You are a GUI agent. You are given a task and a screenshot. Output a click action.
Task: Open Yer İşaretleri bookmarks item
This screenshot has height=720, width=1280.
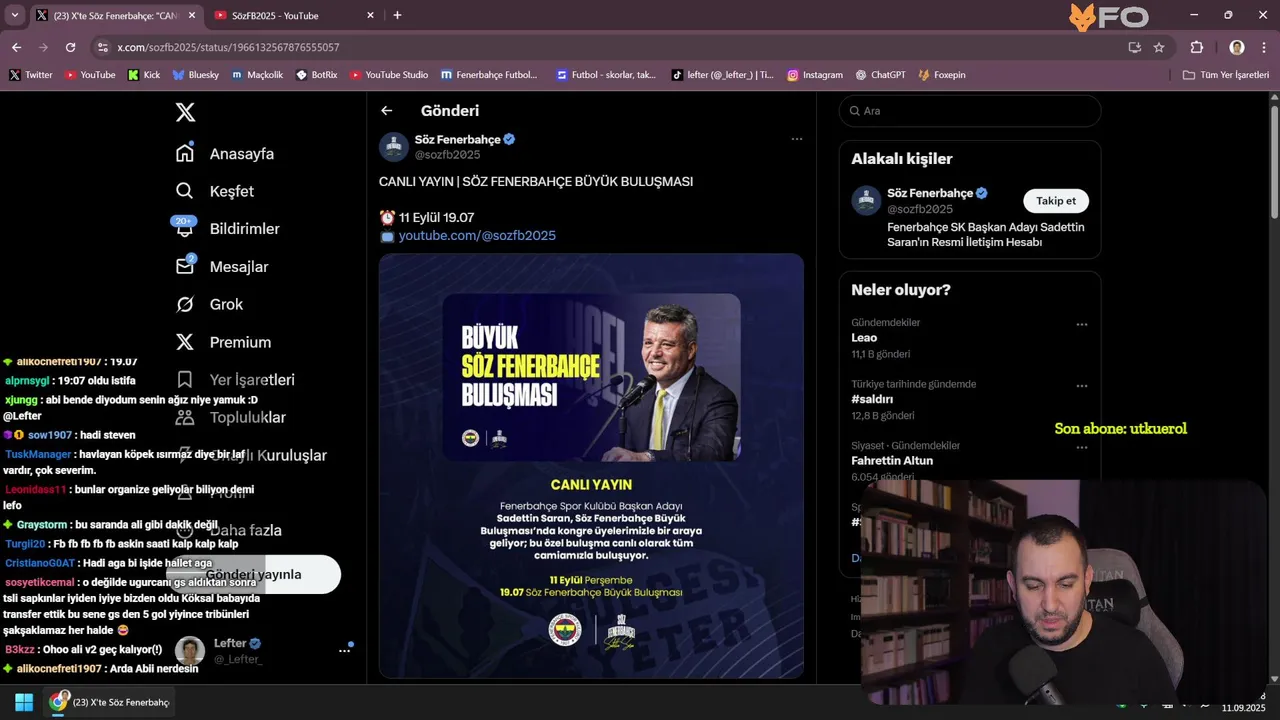(x=236, y=380)
